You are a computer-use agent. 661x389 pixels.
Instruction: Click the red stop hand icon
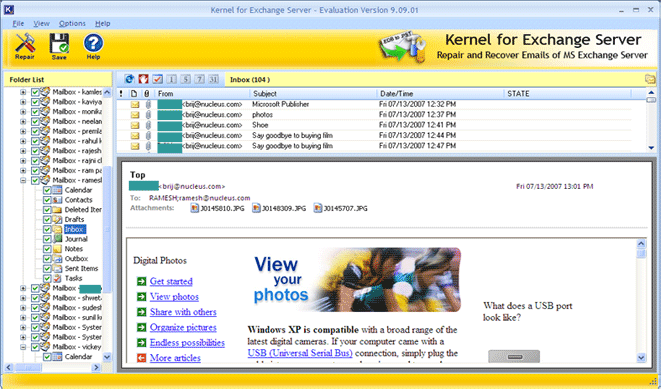coord(143,79)
